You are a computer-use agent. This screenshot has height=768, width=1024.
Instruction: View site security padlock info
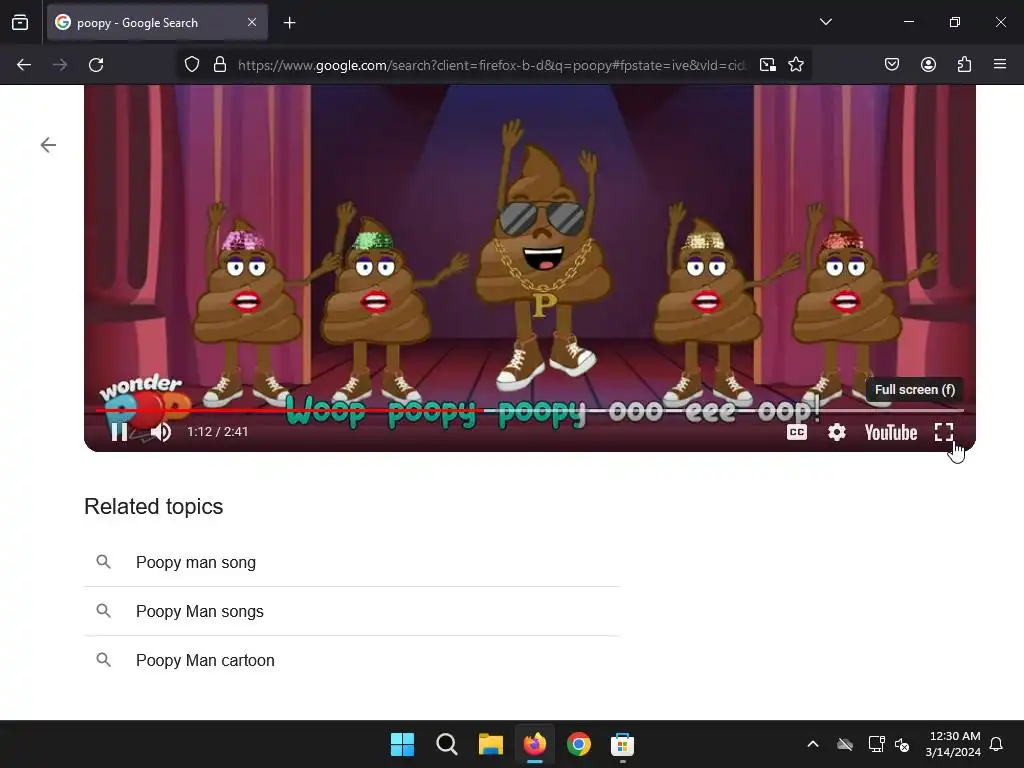220,65
